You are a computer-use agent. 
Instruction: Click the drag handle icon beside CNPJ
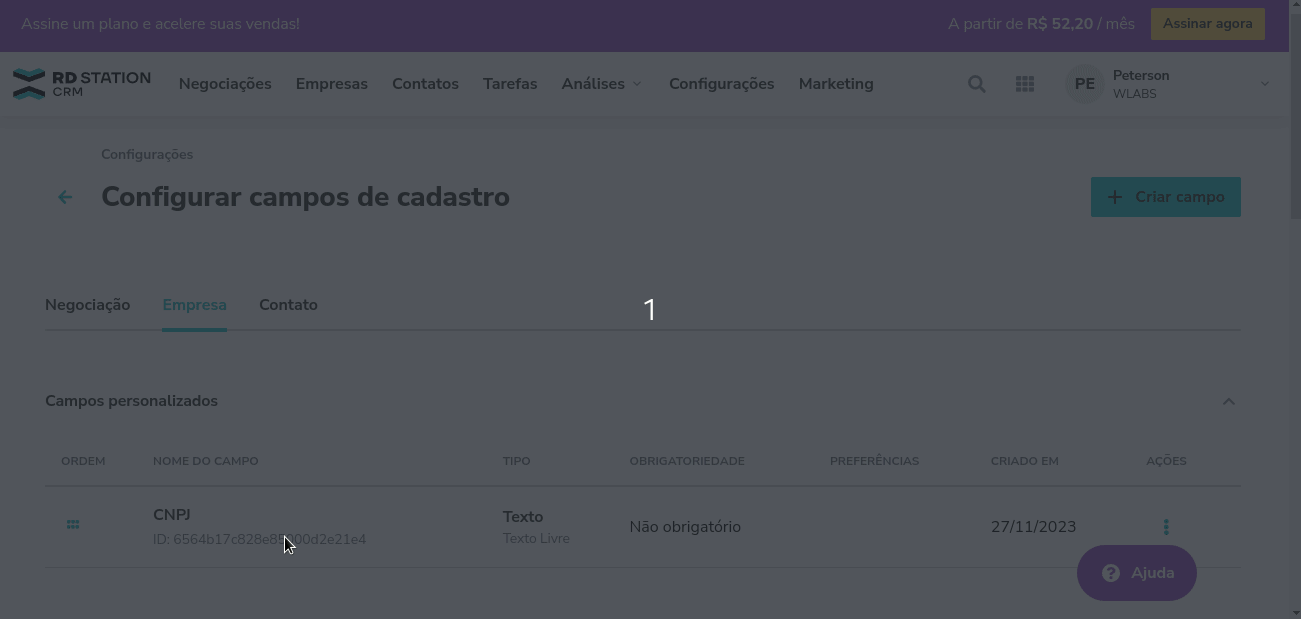click(72, 524)
